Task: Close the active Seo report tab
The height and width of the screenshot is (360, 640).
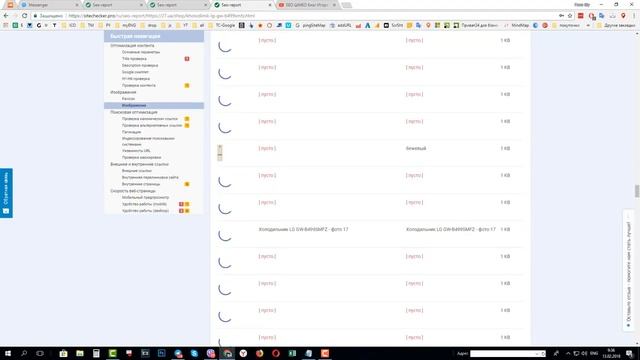Action: pyautogui.click(x=270, y=5)
